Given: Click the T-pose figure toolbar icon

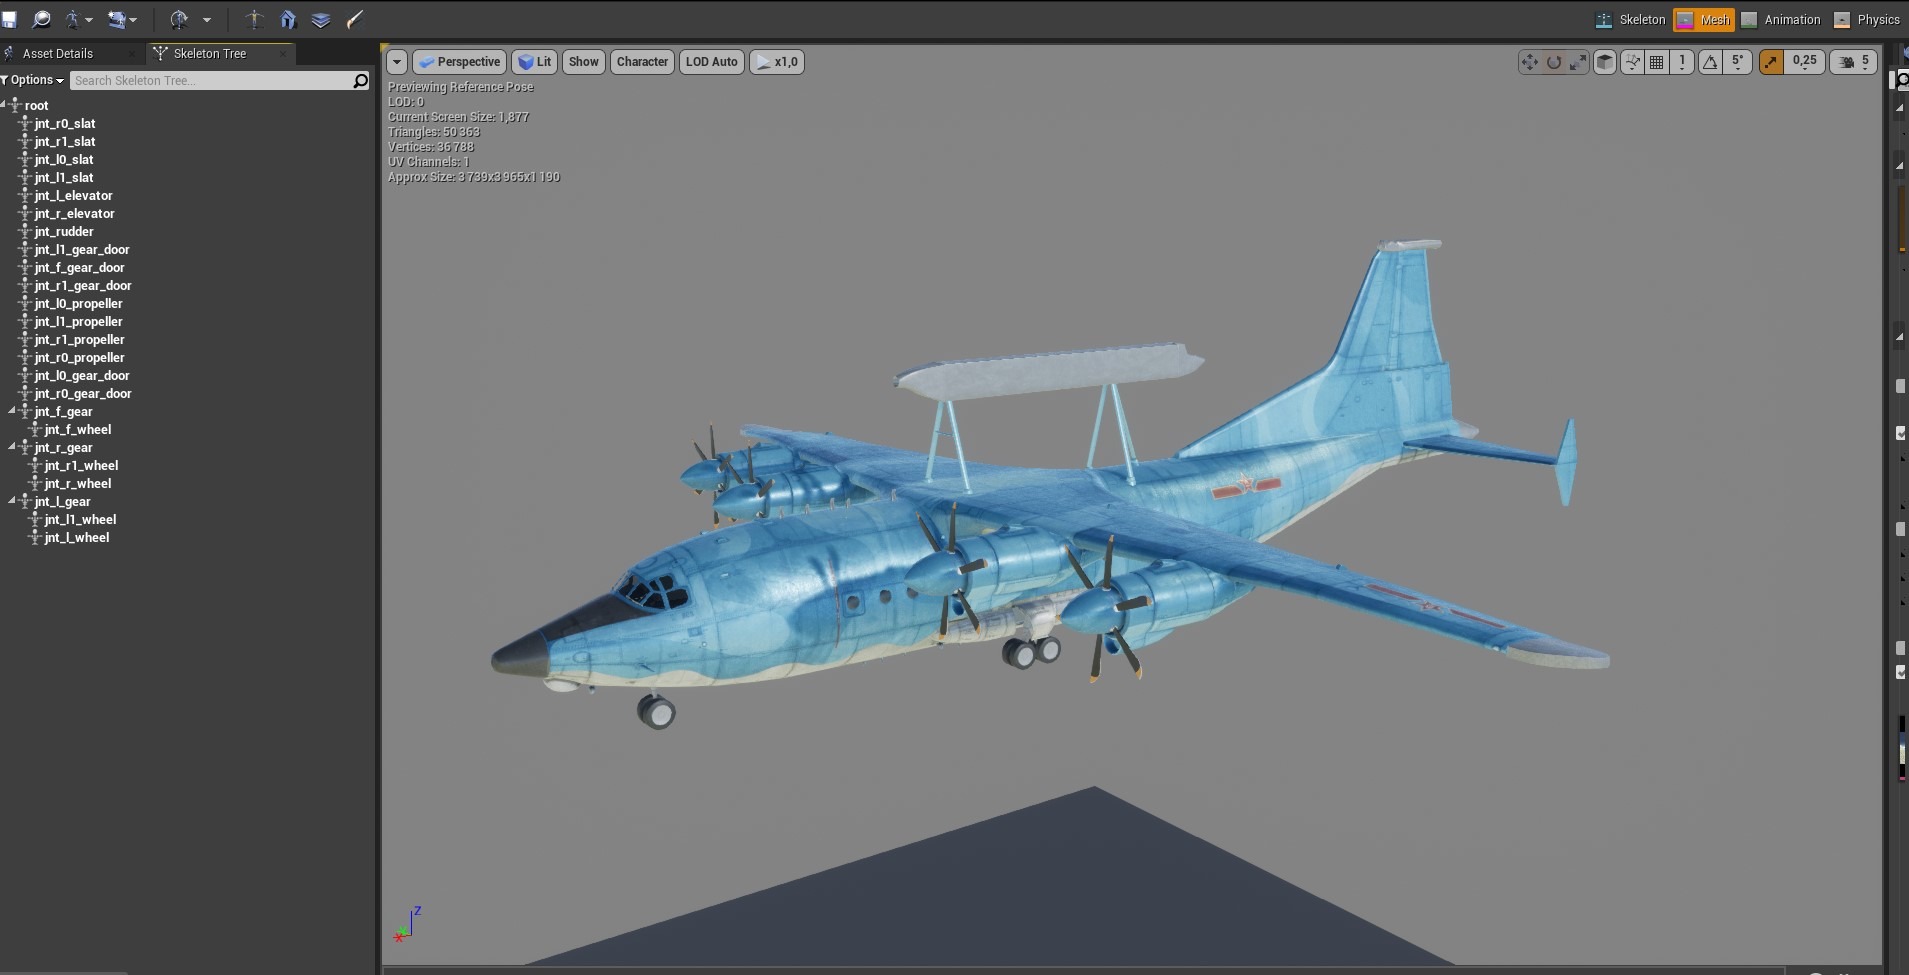Looking at the screenshot, I should point(255,19).
